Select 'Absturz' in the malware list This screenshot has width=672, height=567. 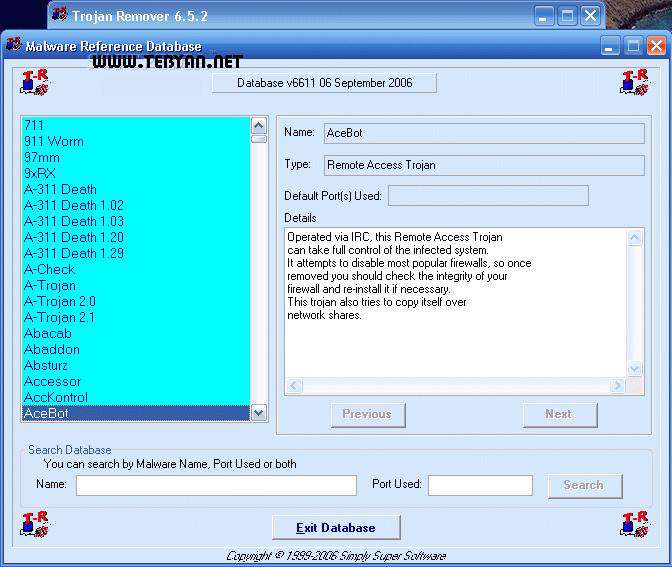[135, 365]
